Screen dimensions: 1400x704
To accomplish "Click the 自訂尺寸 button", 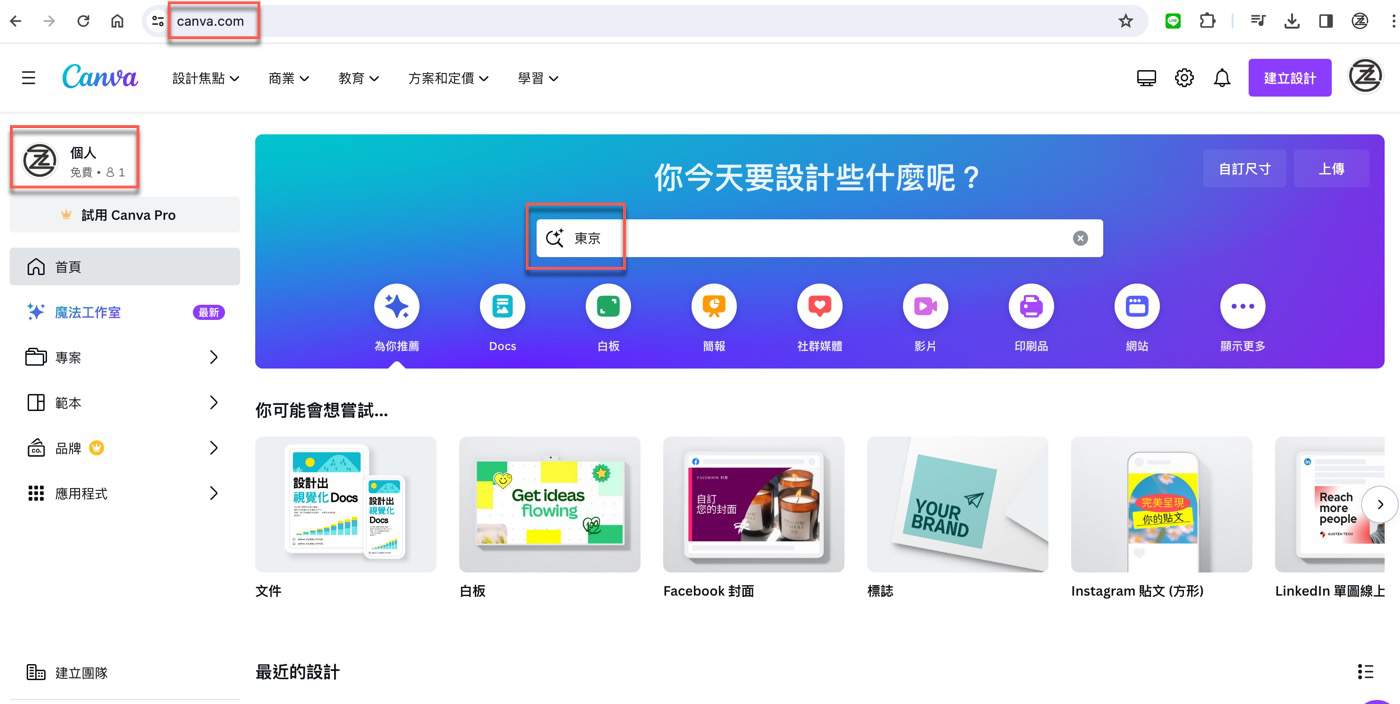I will [x=1244, y=168].
